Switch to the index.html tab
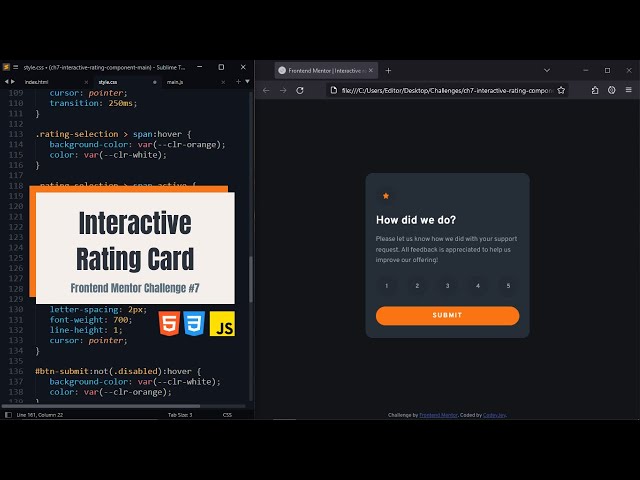 pos(36,82)
